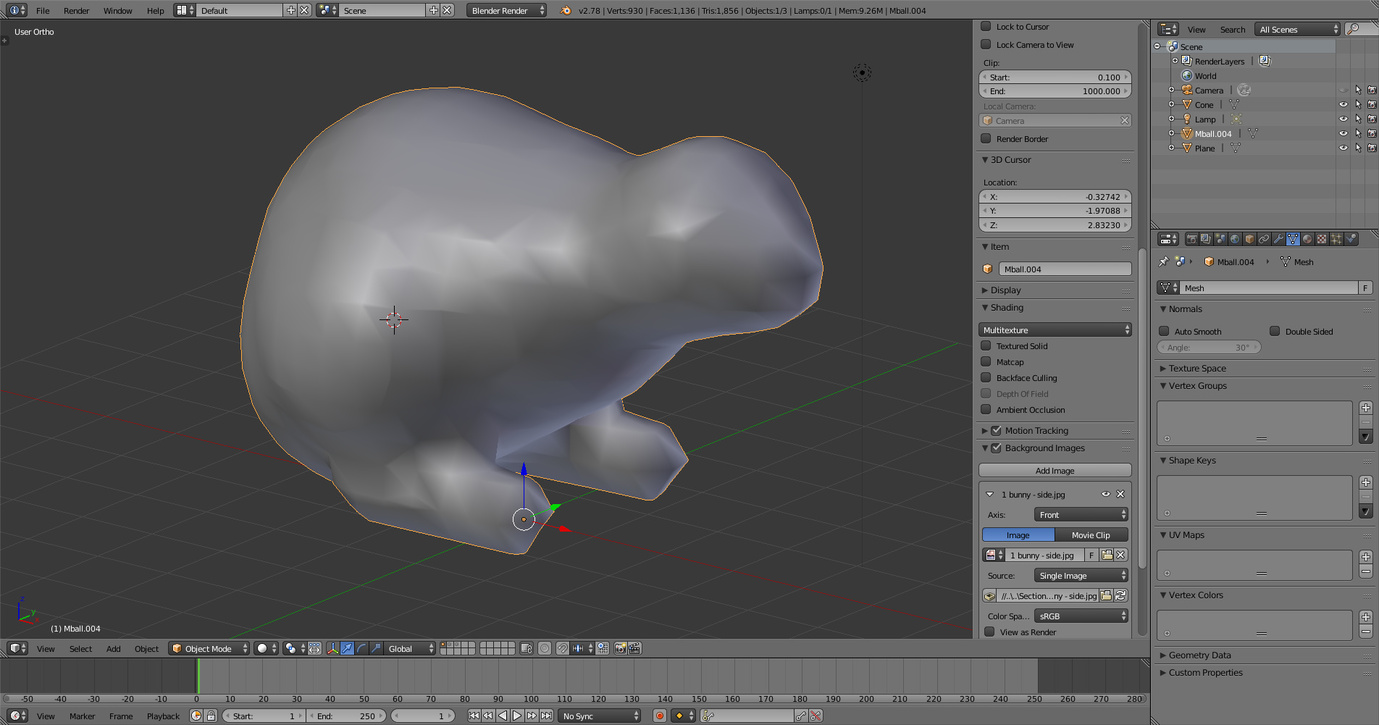Toggle the Auto Smooth checkbox
1379x725 pixels.
point(1164,331)
